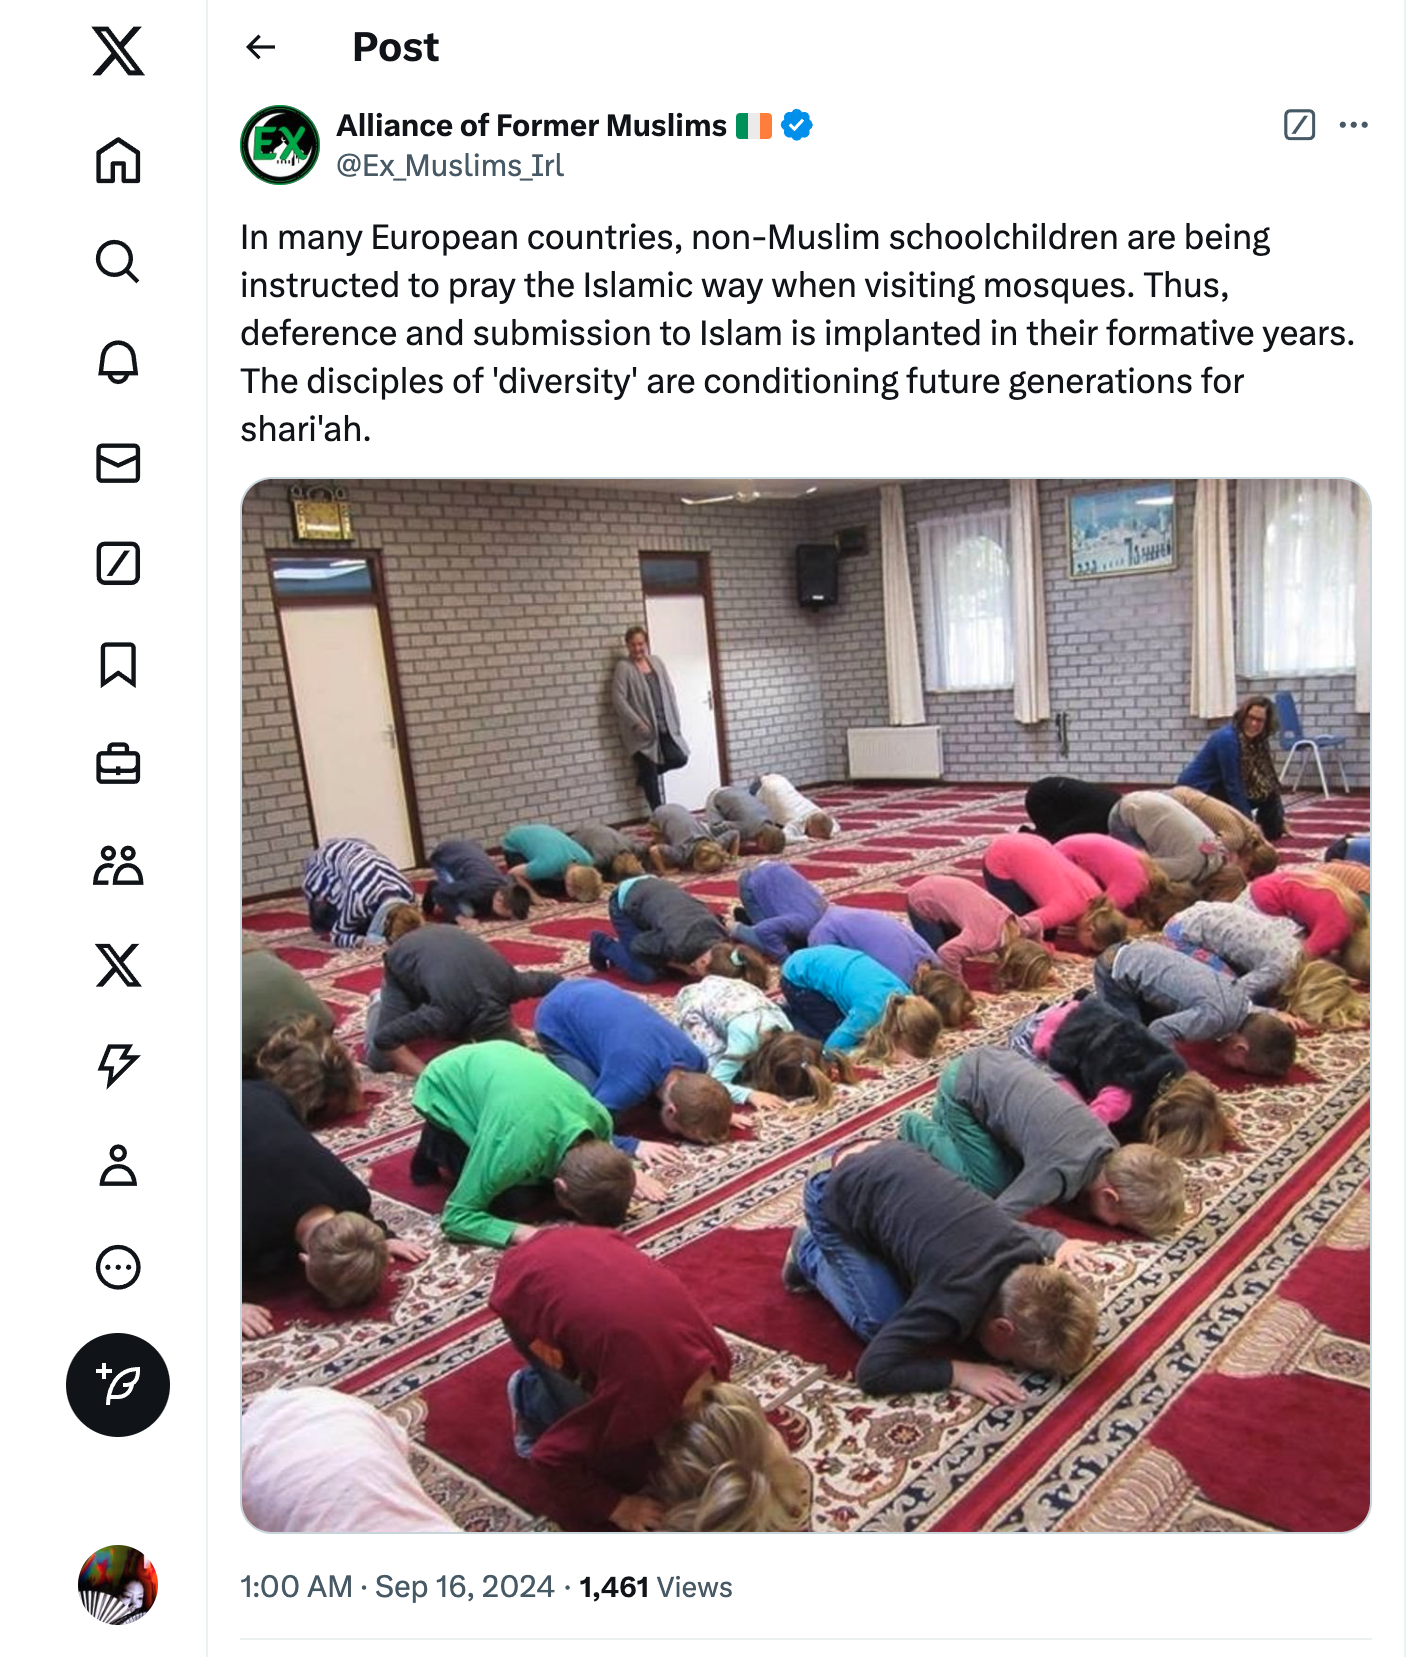
Task: Go back using the arrow beside Post
Action: (261, 47)
